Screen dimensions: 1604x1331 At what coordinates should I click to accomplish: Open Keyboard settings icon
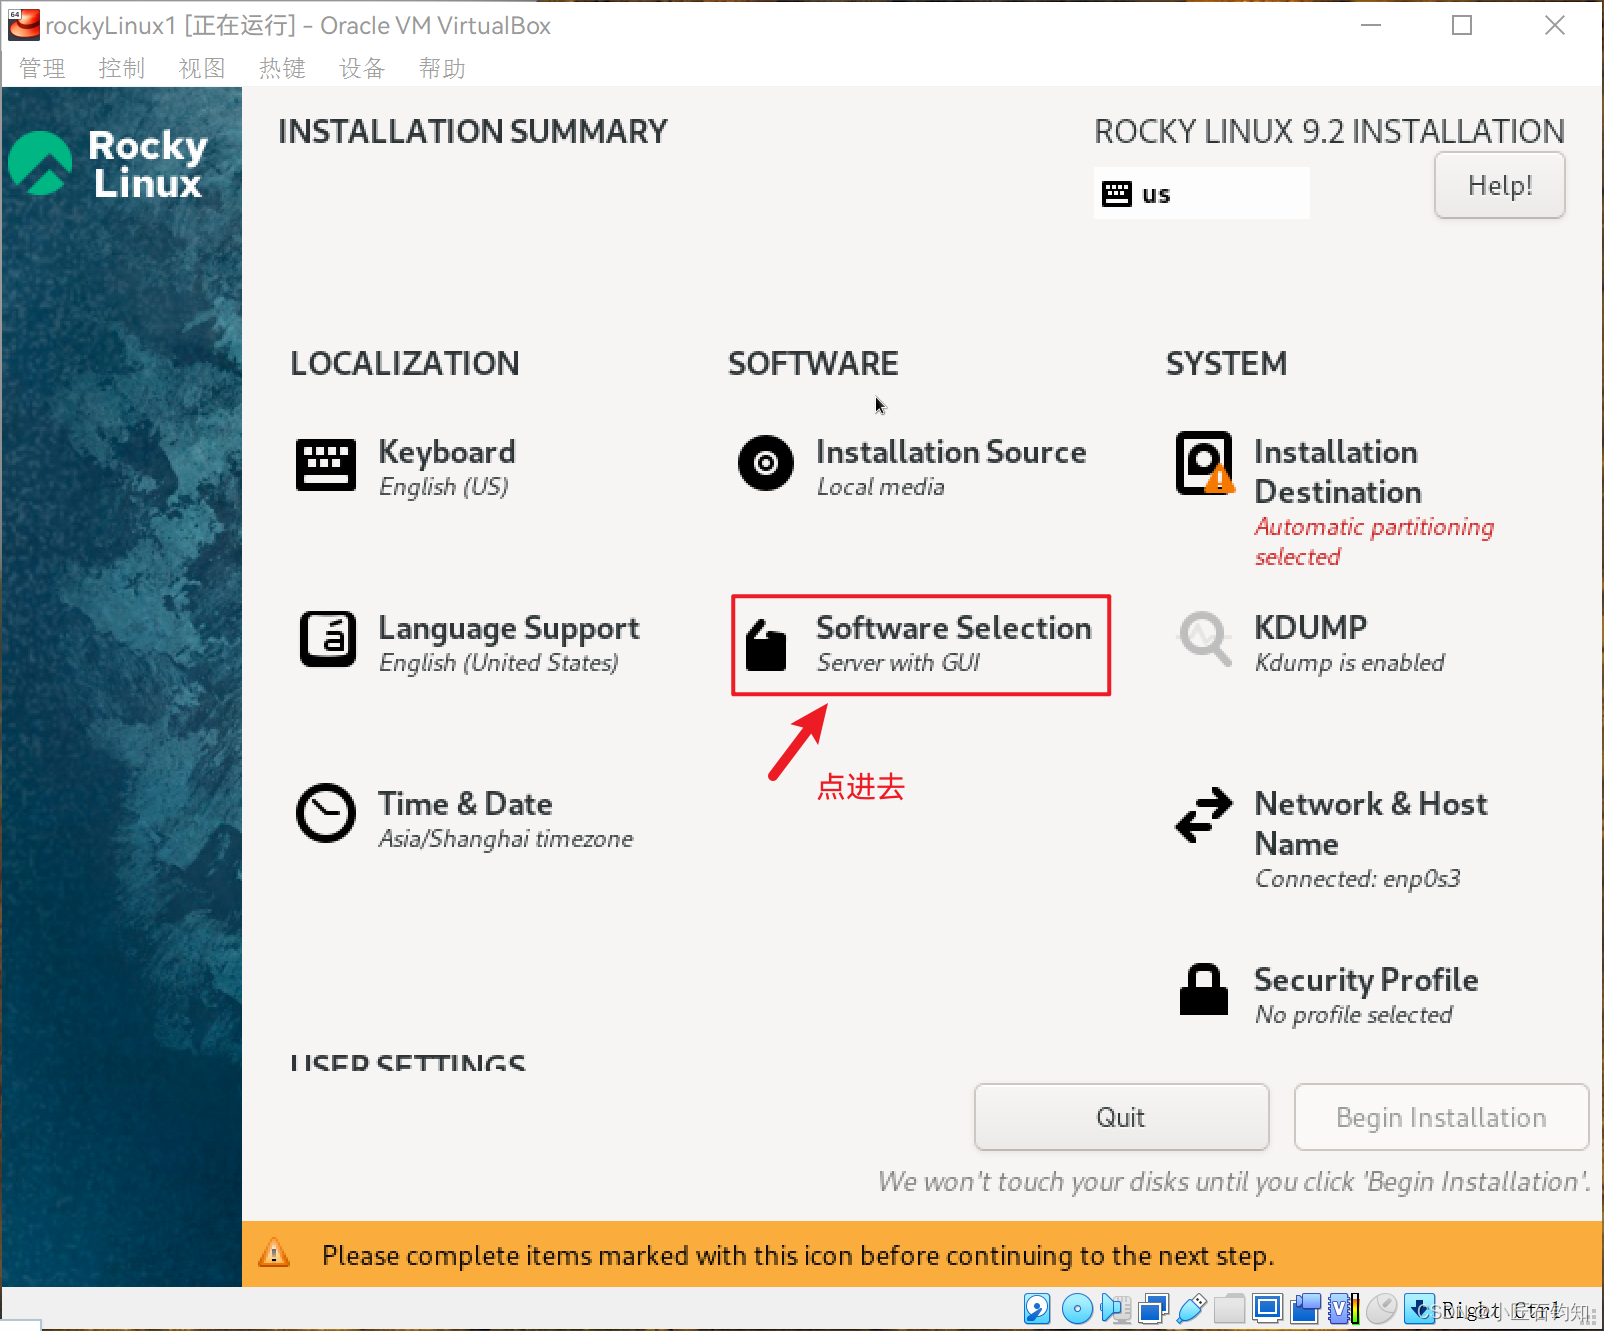(326, 465)
